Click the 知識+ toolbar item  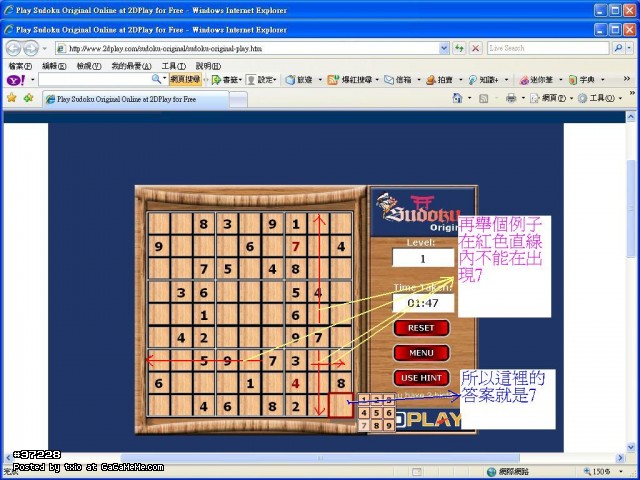[x=483, y=80]
